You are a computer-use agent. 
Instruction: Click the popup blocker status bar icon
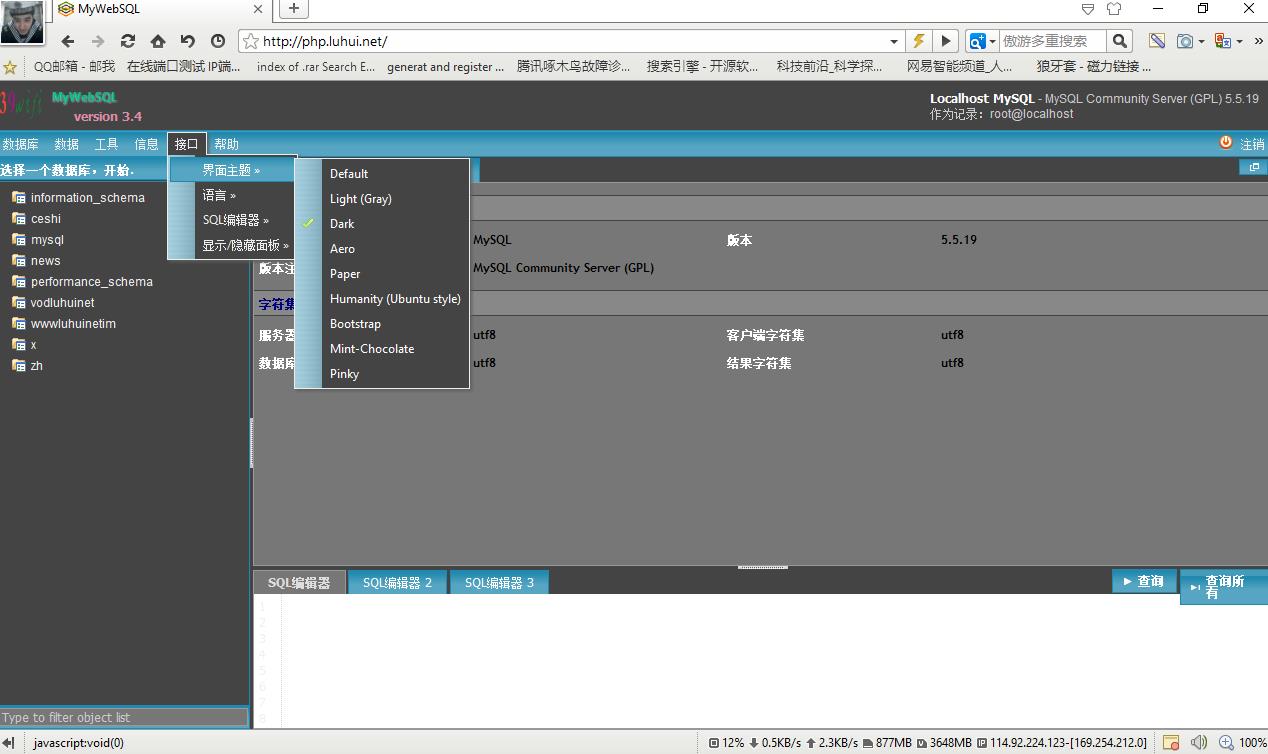pyautogui.click(x=1169, y=743)
